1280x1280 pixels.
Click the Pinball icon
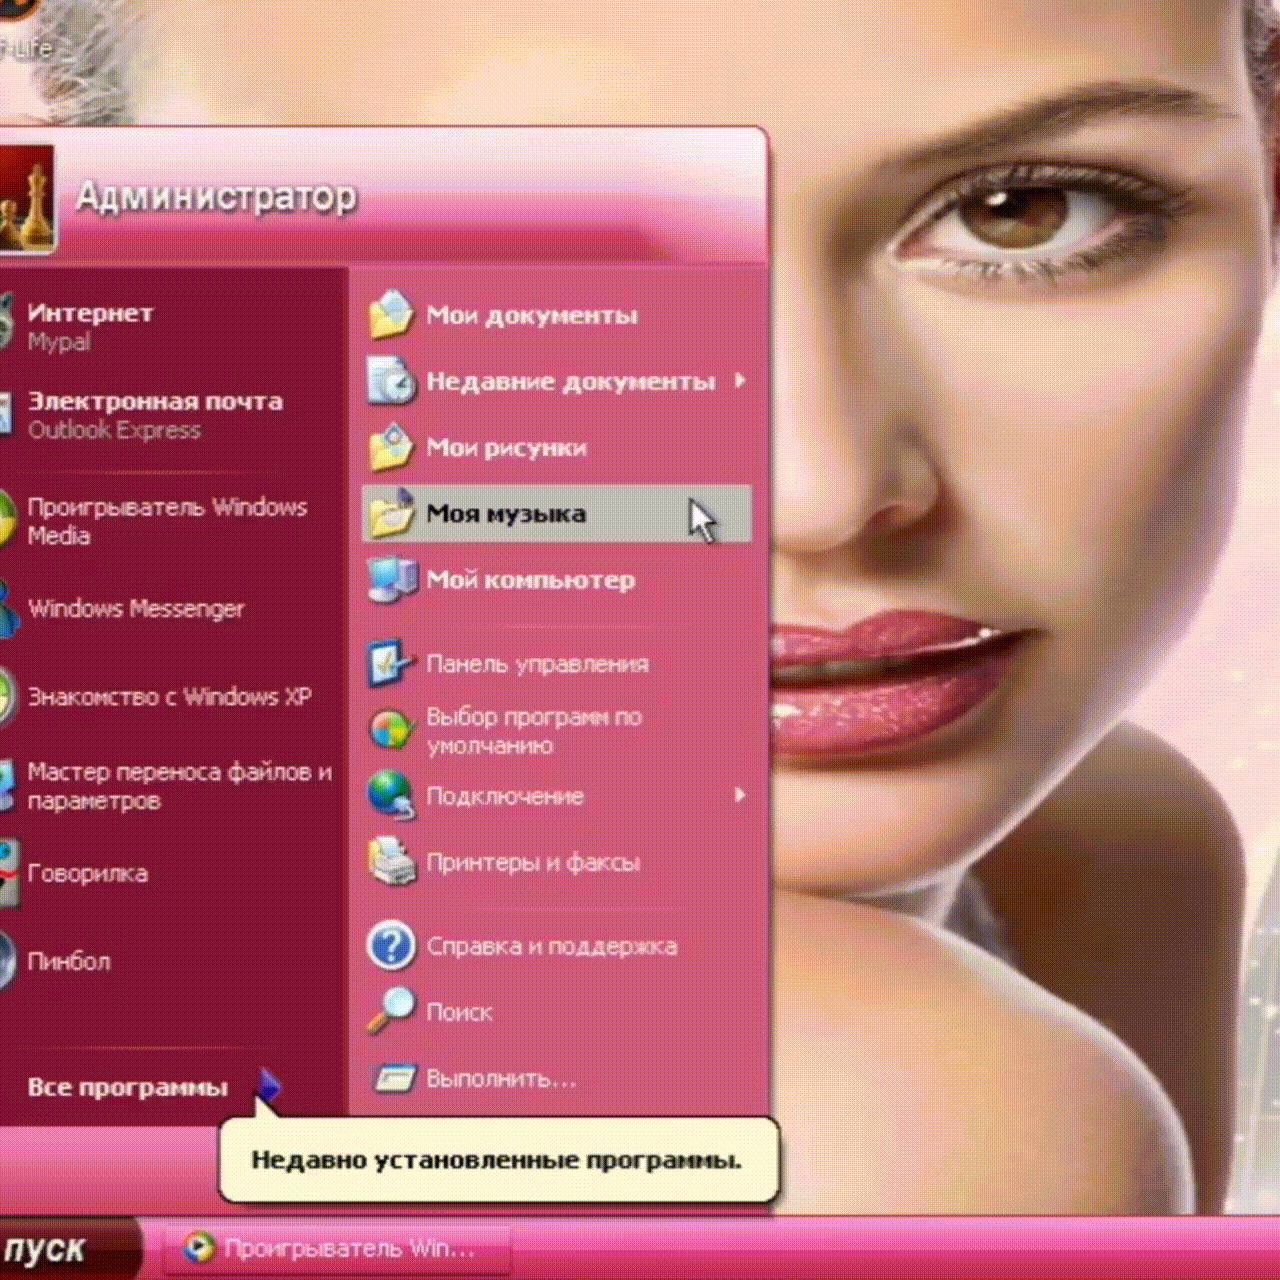click(8, 961)
